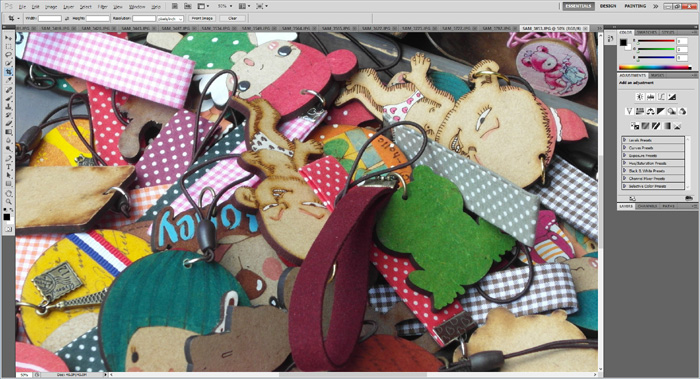This screenshot has height=379, width=700.
Task: Open the Image menu
Action: click(51, 7)
